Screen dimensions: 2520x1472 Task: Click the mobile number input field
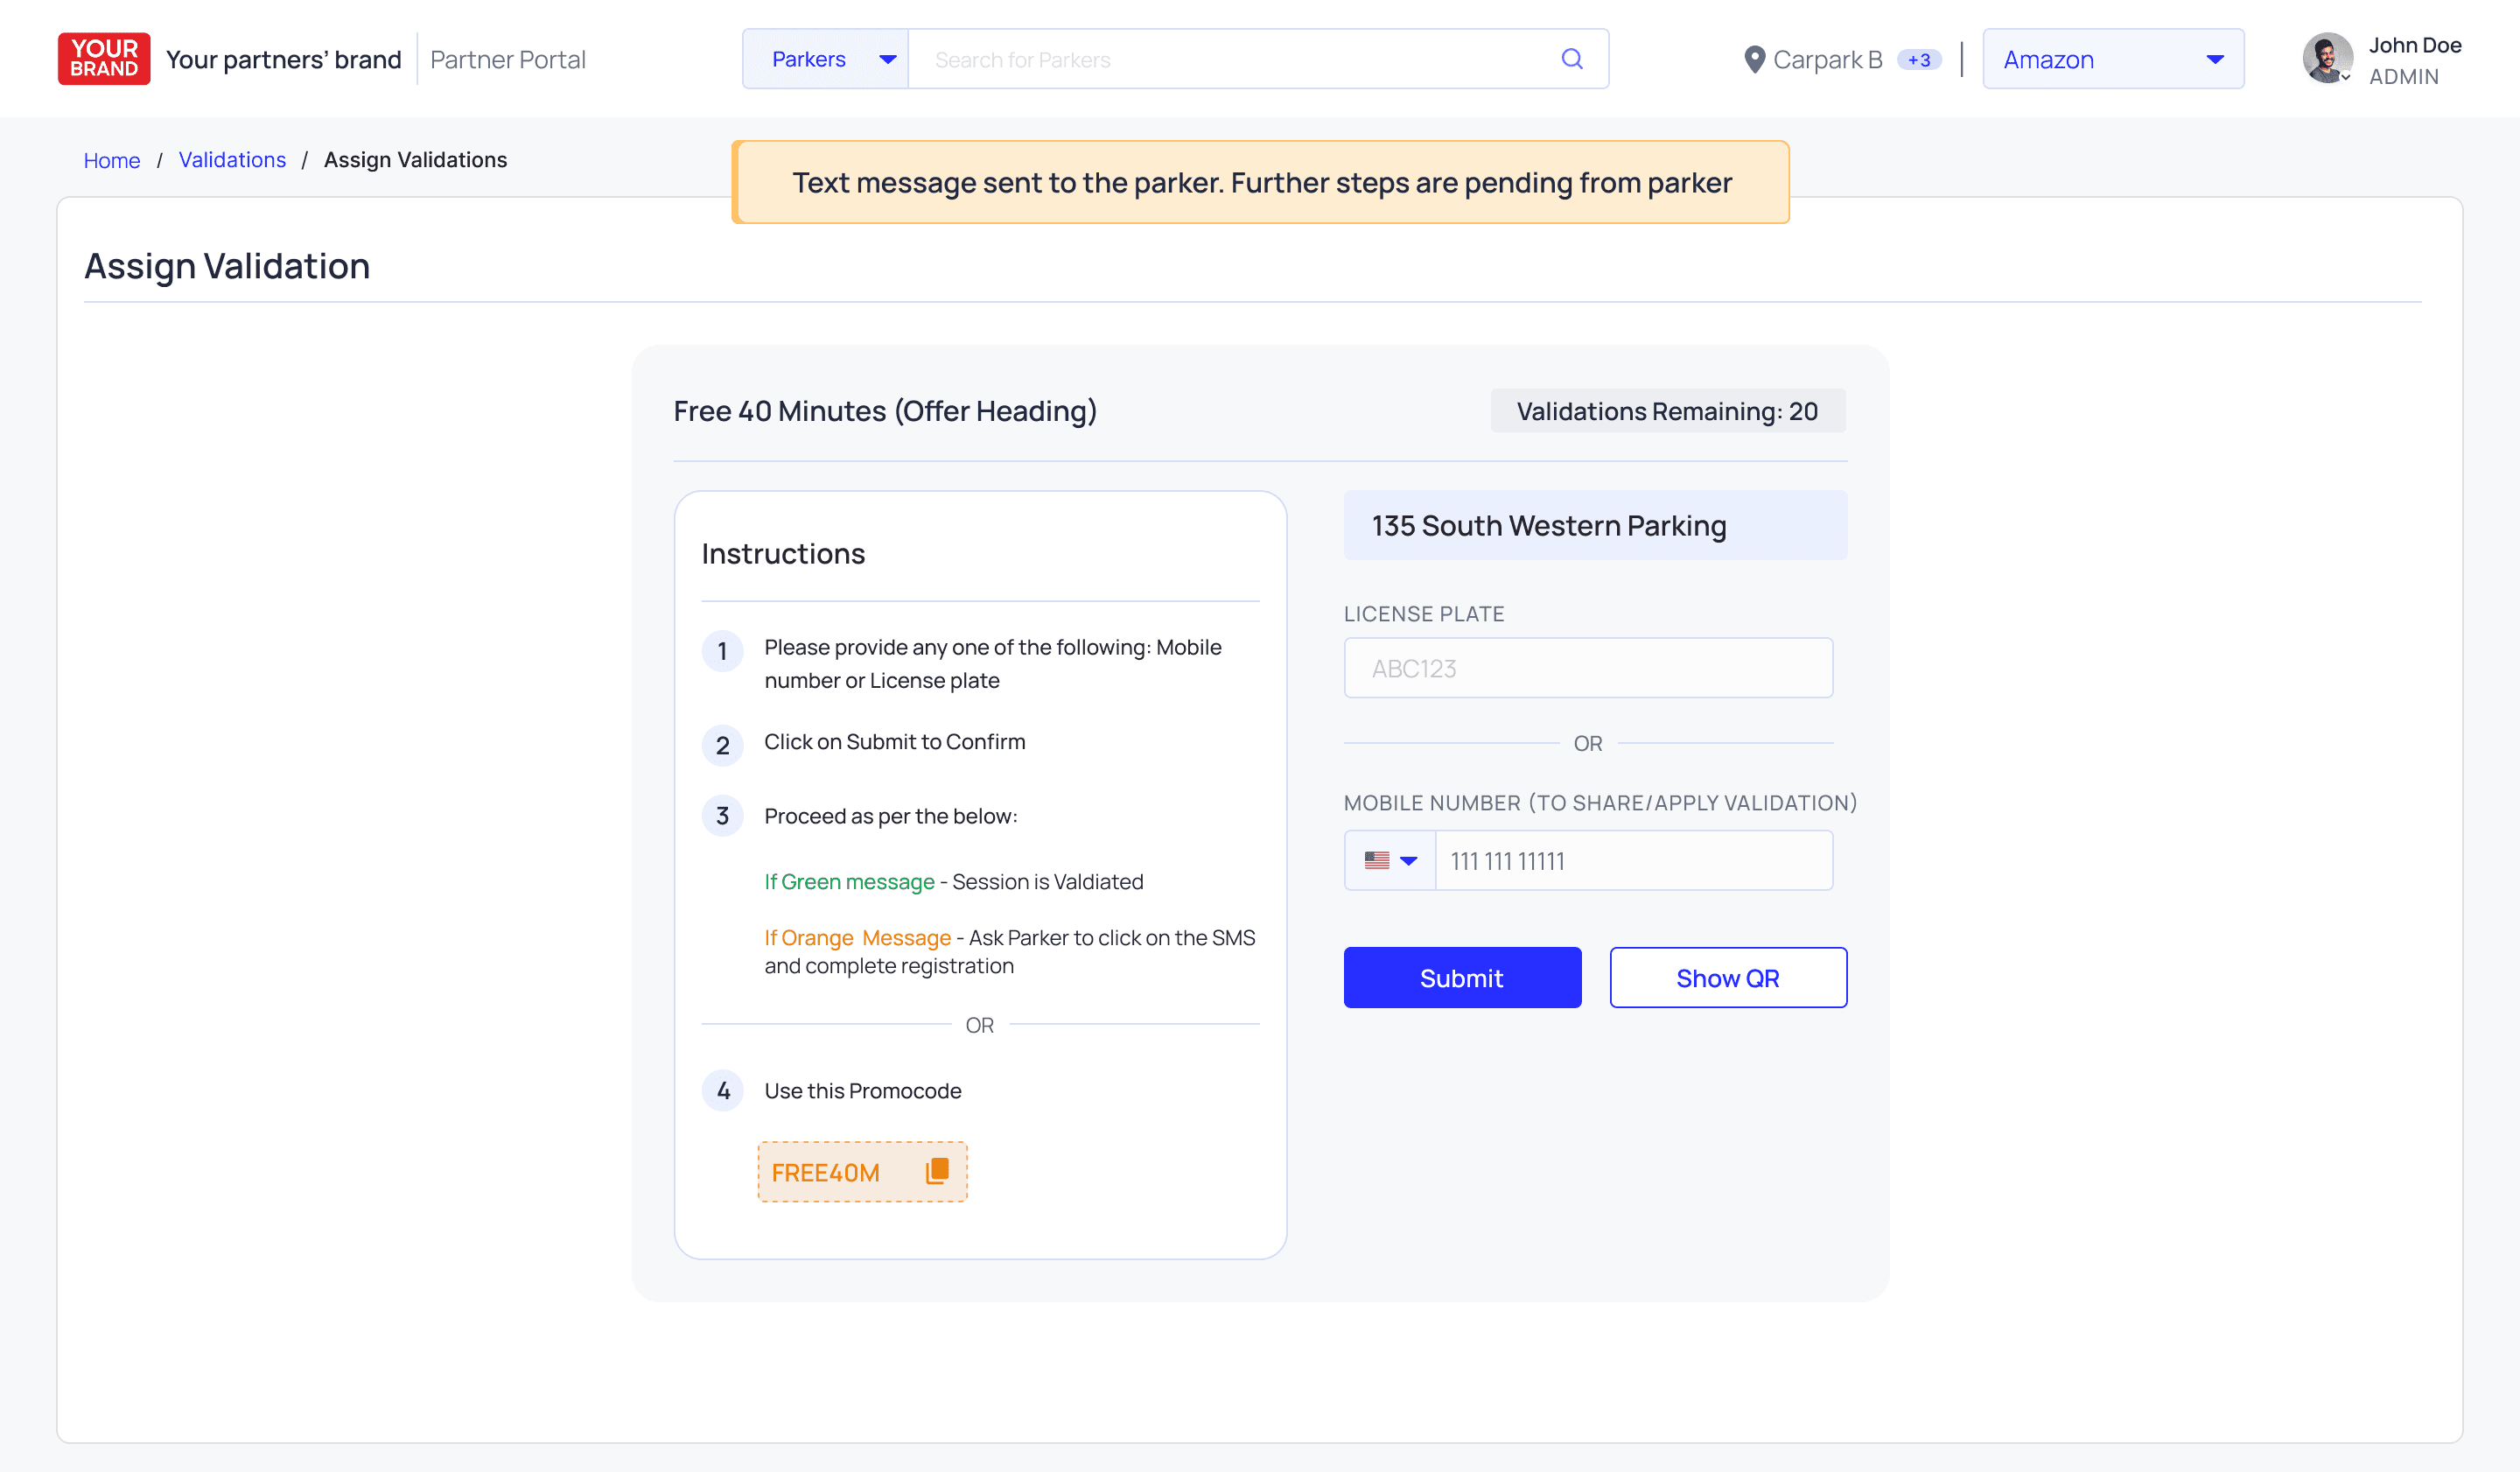click(x=1632, y=861)
